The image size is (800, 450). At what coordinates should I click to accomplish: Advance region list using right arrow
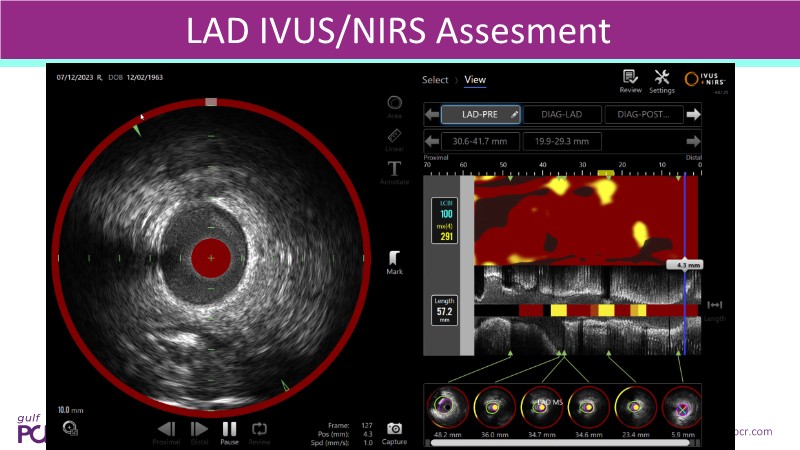(693, 141)
